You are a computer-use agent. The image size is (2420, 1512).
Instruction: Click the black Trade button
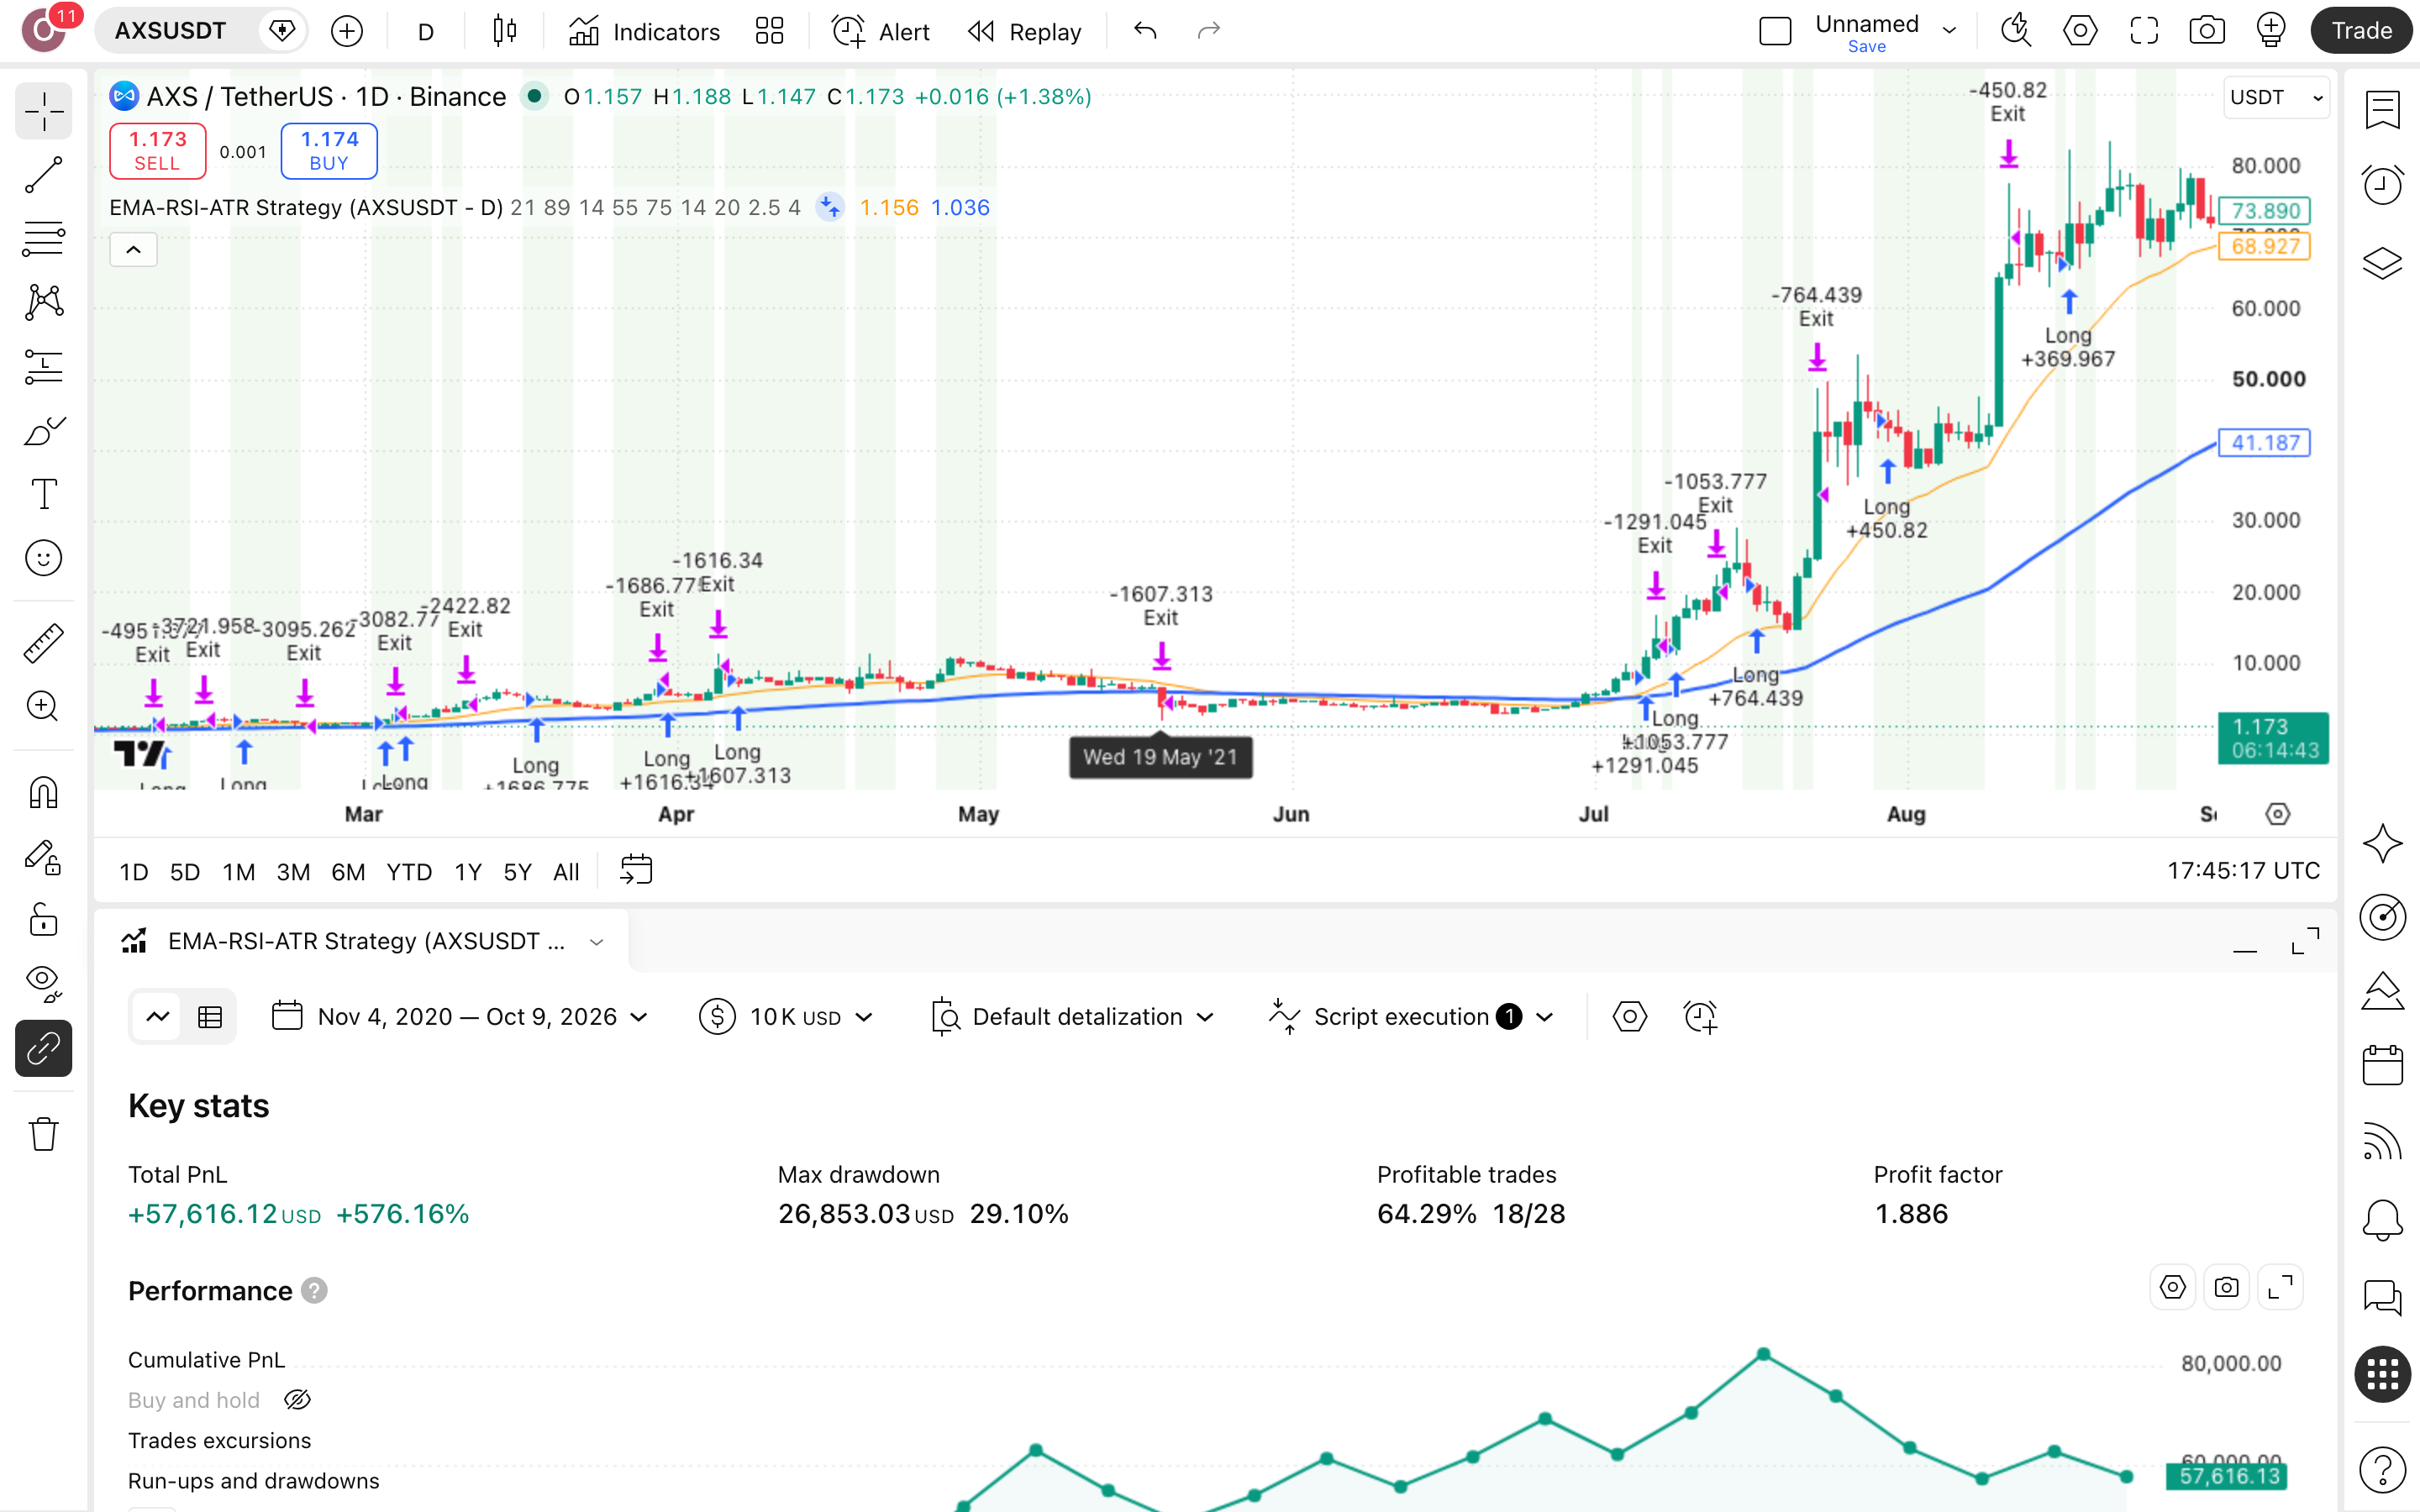pos(2361,31)
